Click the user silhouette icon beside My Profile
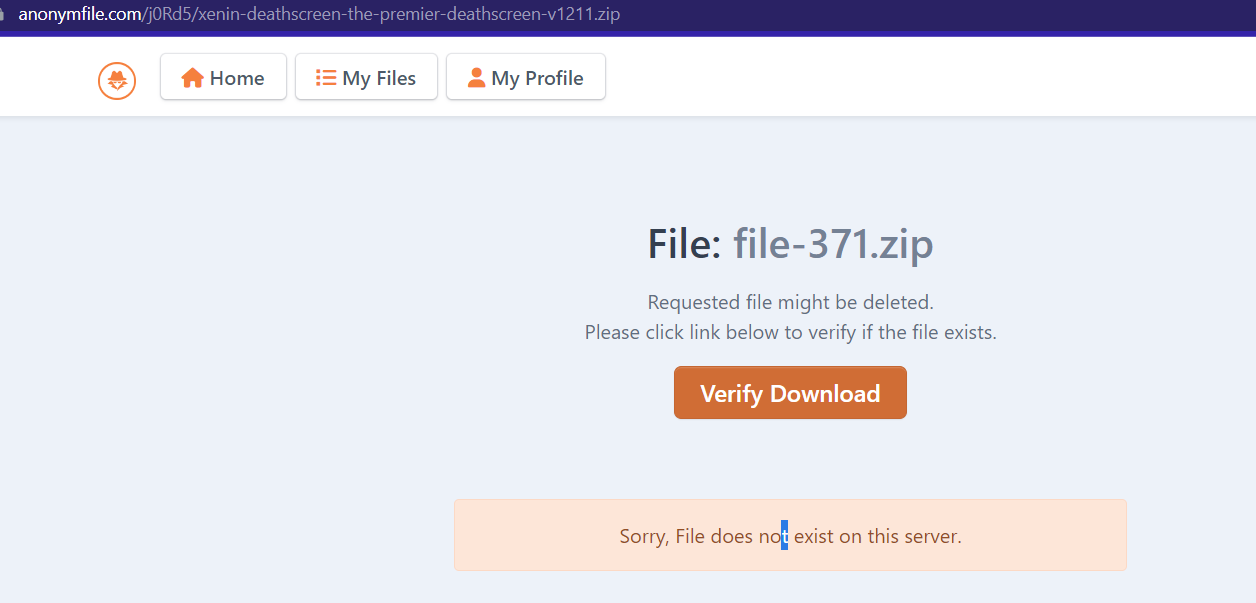The width and height of the screenshot is (1256, 603). click(x=477, y=78)
